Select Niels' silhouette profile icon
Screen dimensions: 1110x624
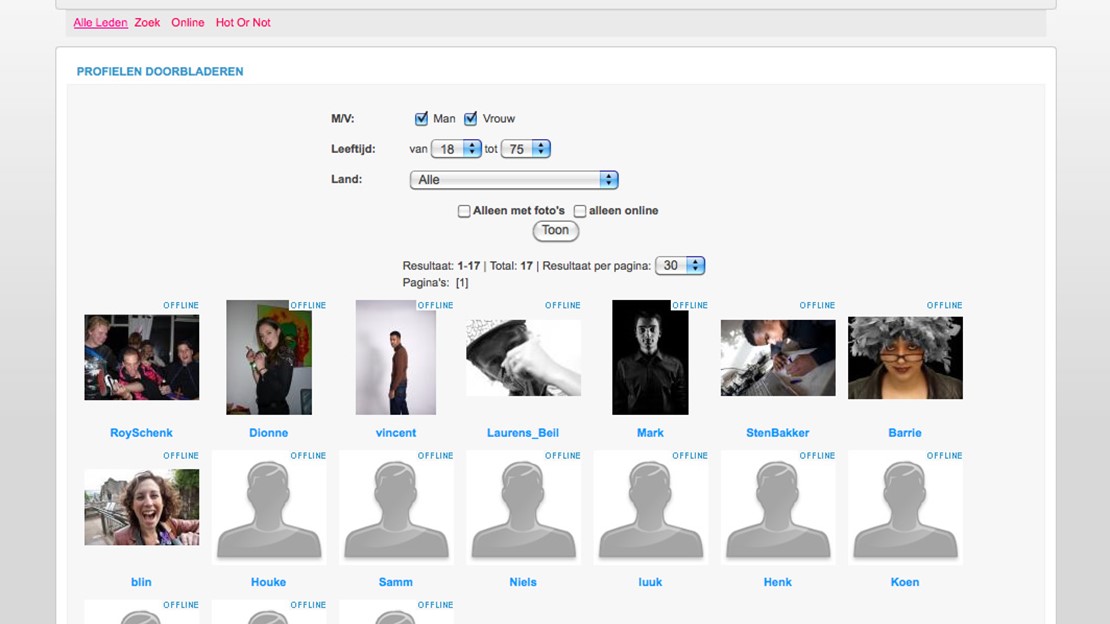(x=523, y=508)
